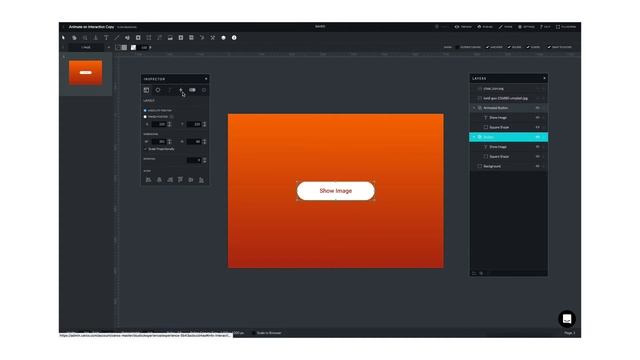Click the rotation stepper arrows
Screen dimensions: 640x360
pyautogui.click(x=204, y=160)
